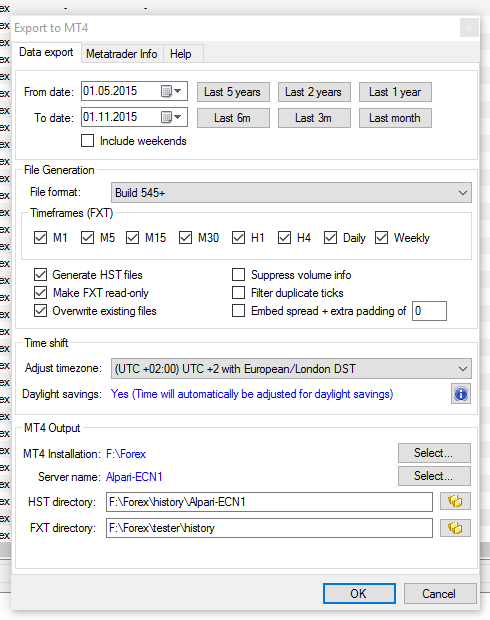Viewport: 490px width, 620px height.
Task: Open the From date calendar picker
Action: 171,91
